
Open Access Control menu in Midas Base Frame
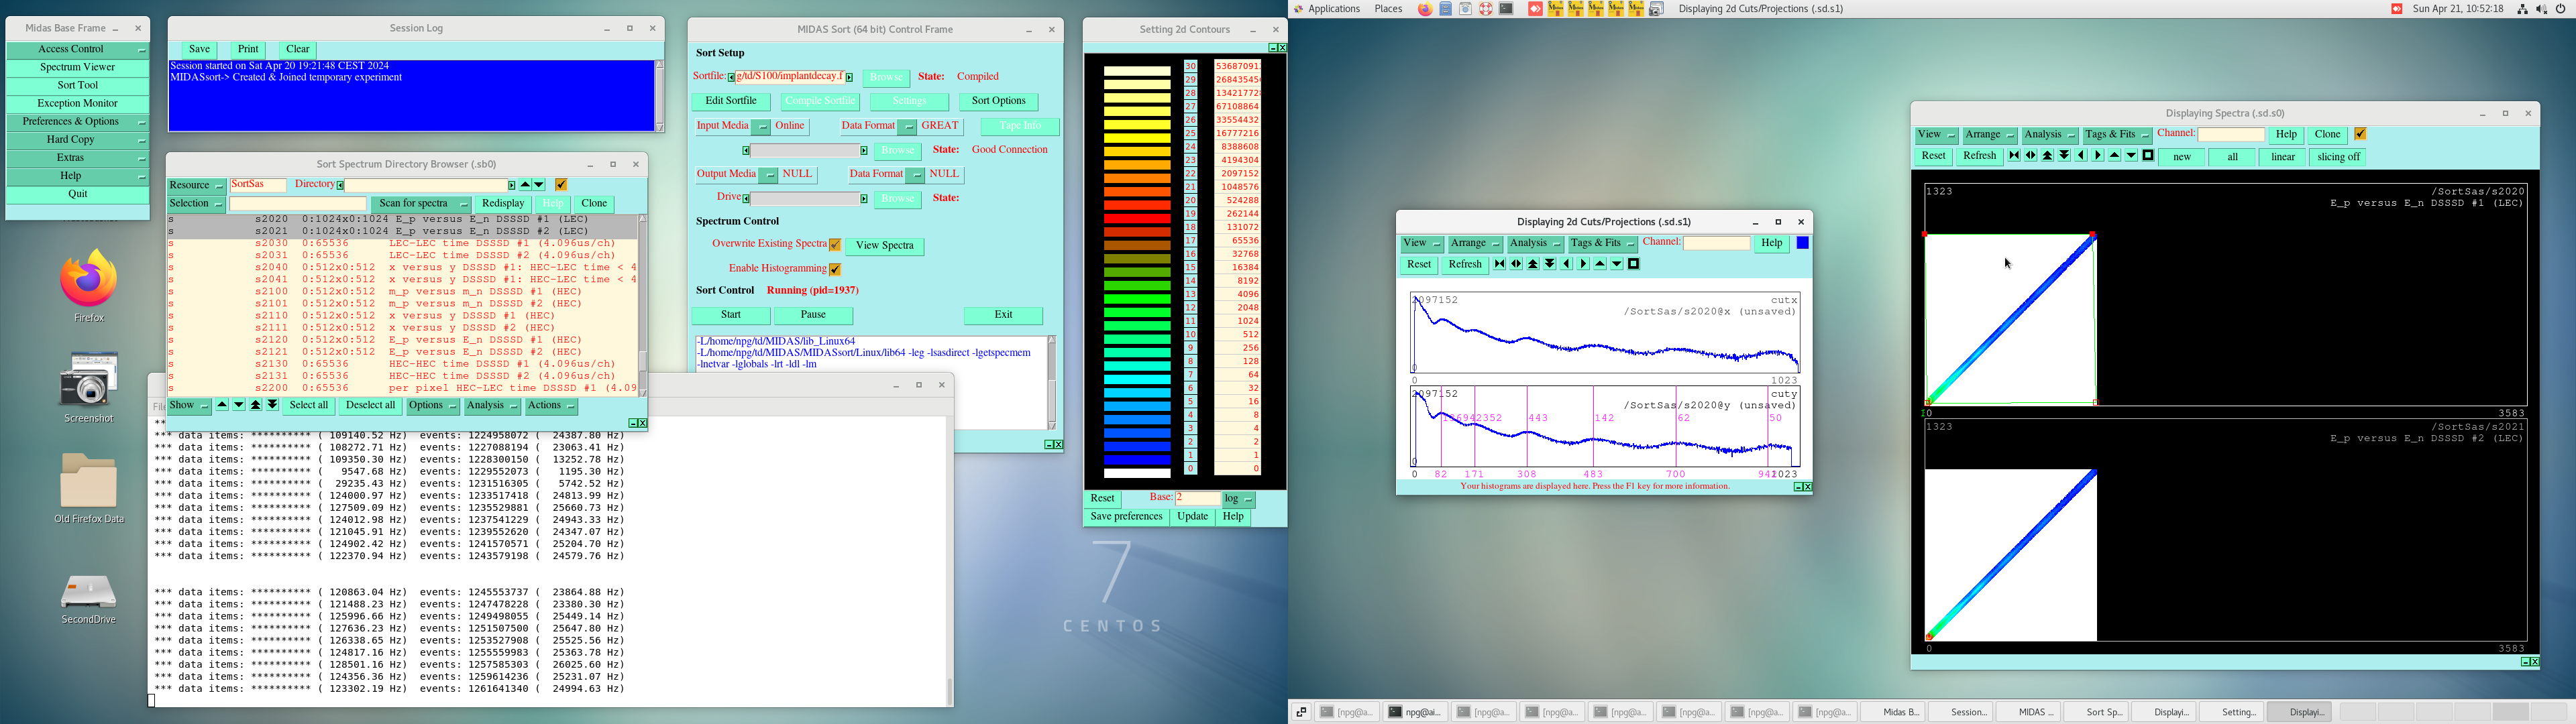[x=78, y=49]
